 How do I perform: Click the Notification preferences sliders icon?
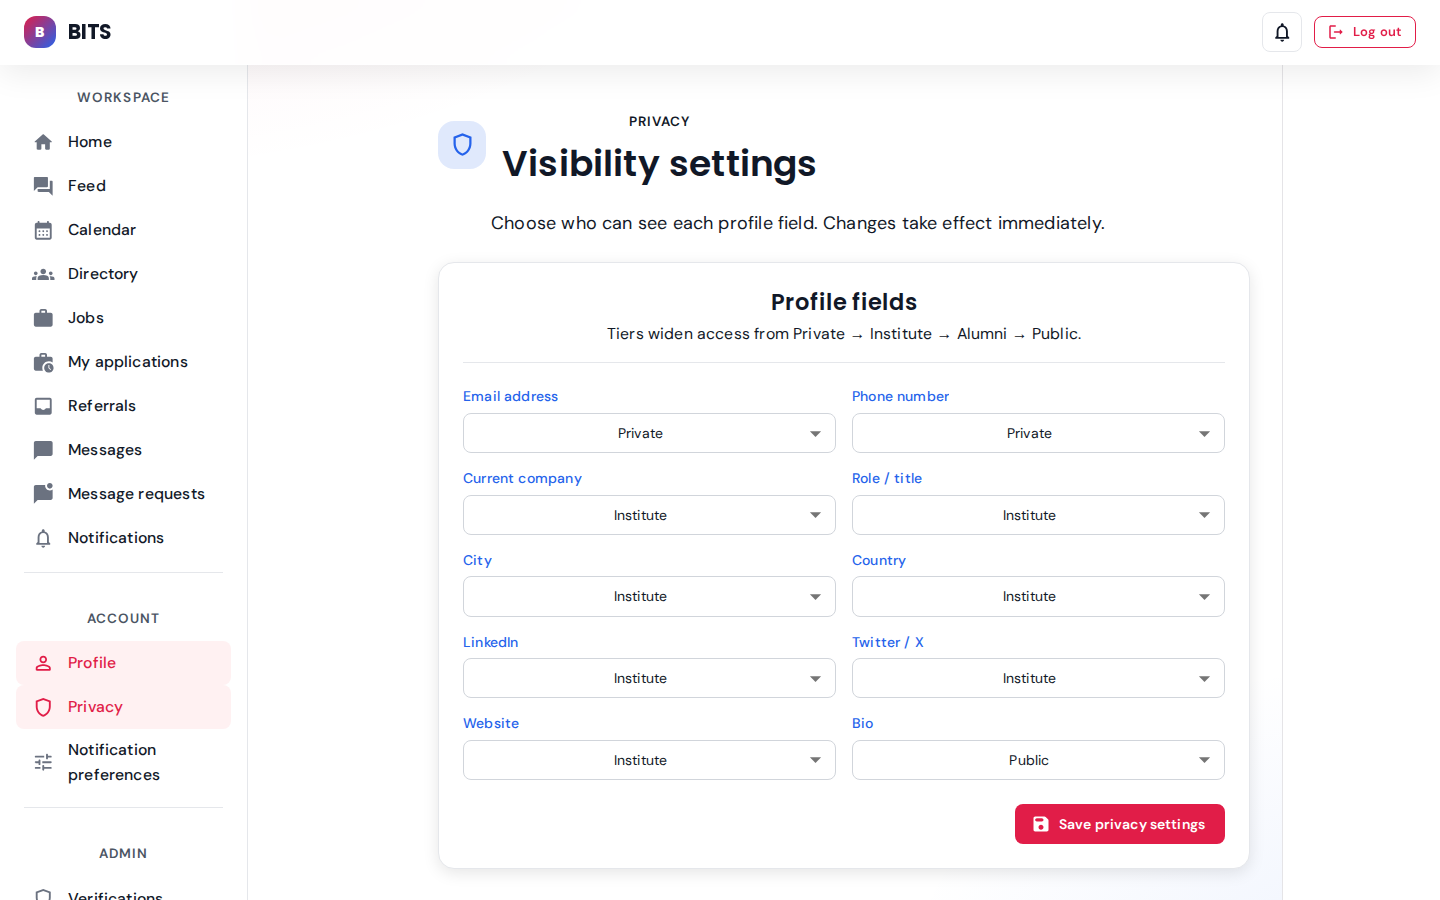click(43, 762)
